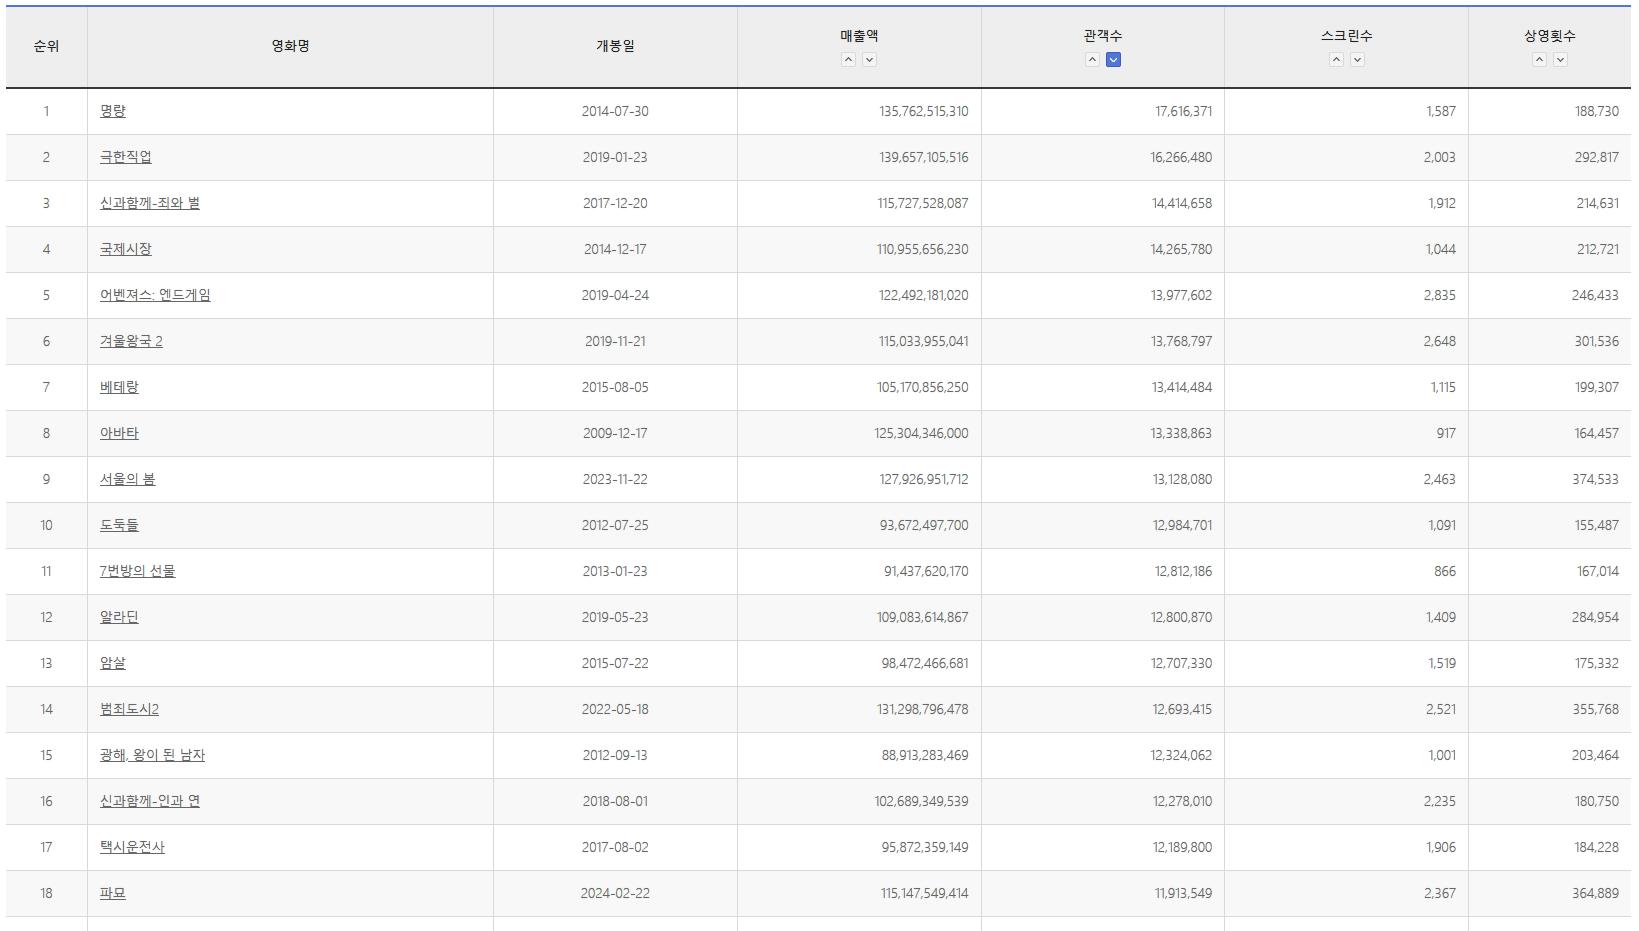The image size is (1639, 931).
Task: Click the 개봉일 column header
Action: tap(615, 46)
